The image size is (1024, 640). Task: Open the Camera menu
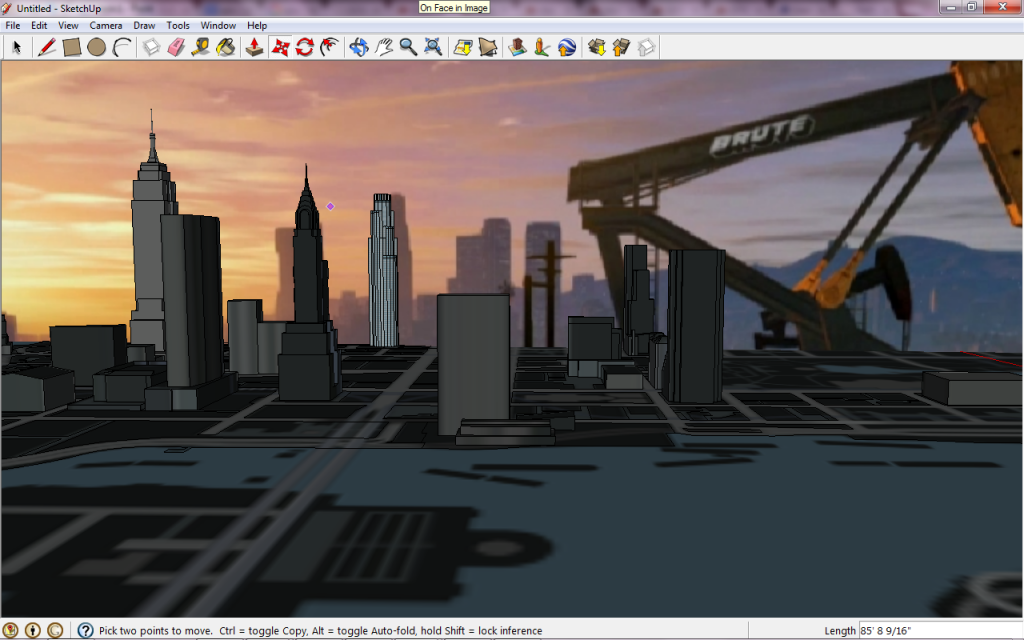[x=106, y=25]
